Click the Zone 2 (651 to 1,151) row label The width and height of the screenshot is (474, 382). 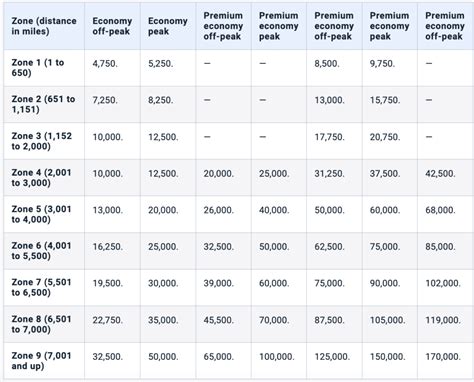(43, 104)
